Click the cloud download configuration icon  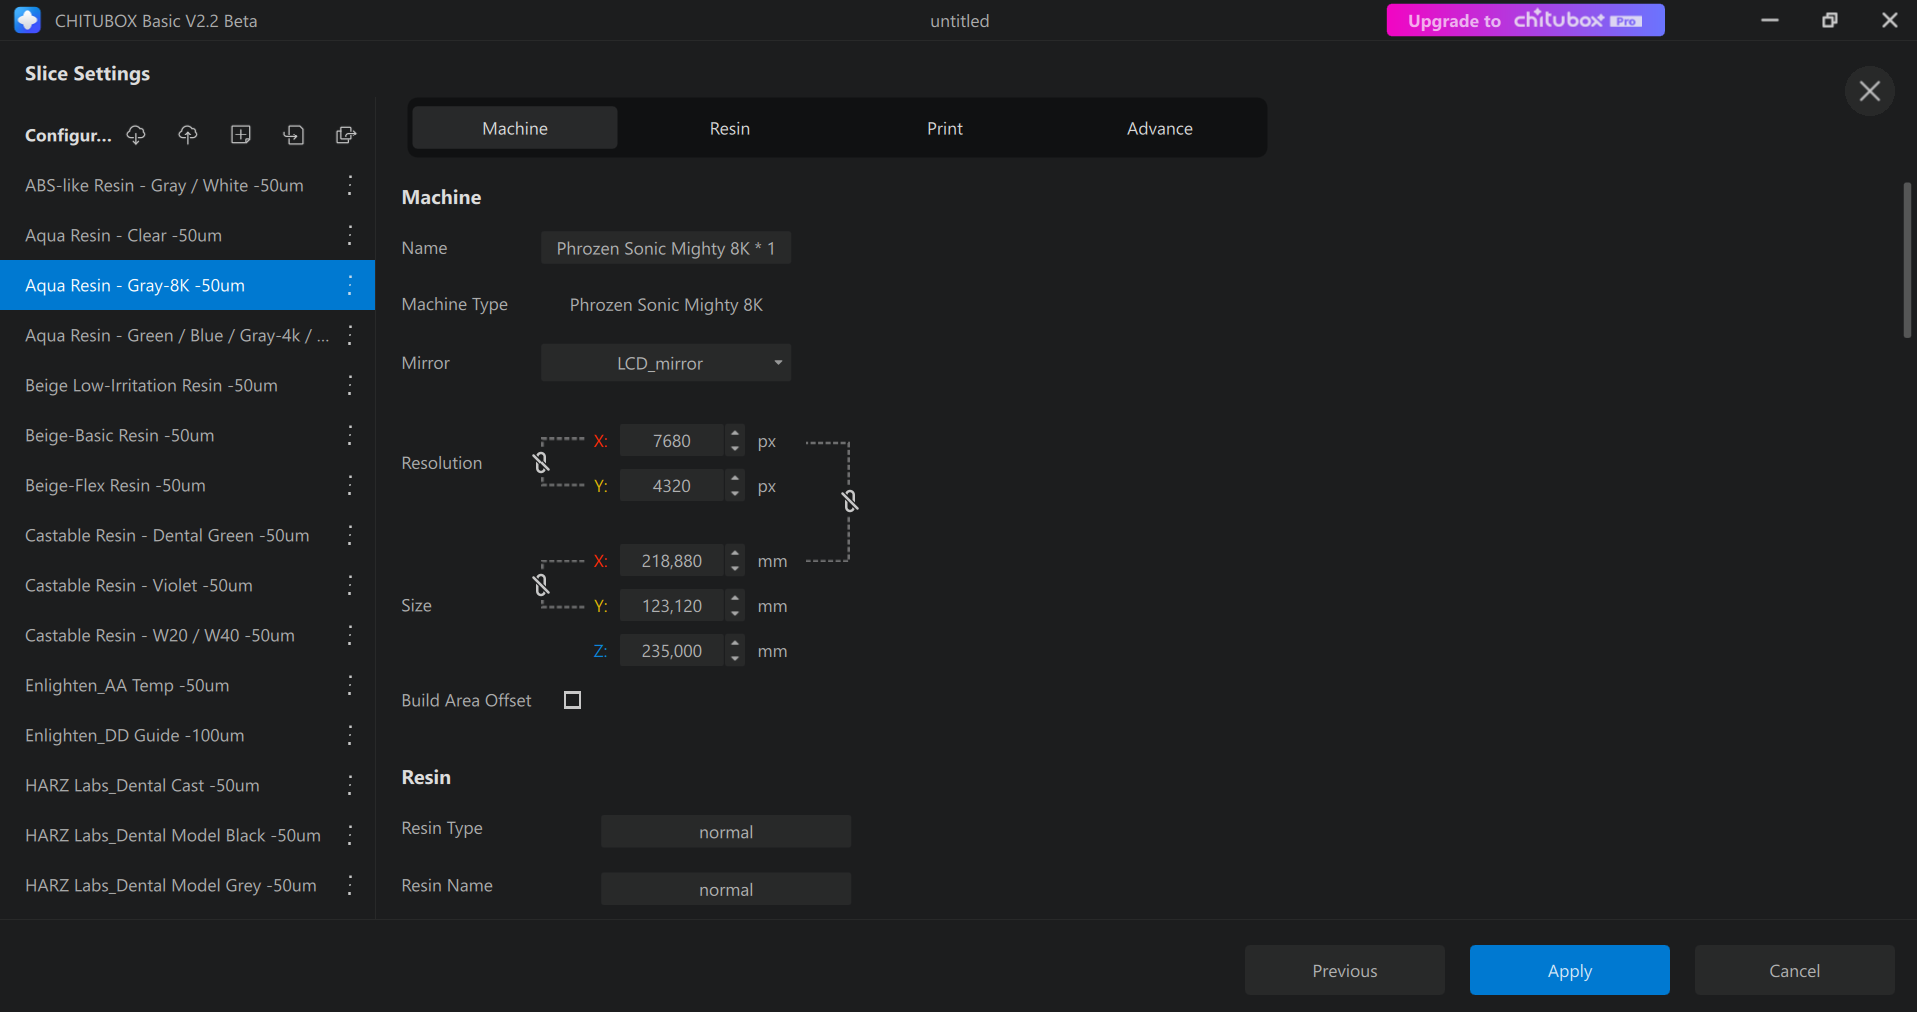coord(136,134)
